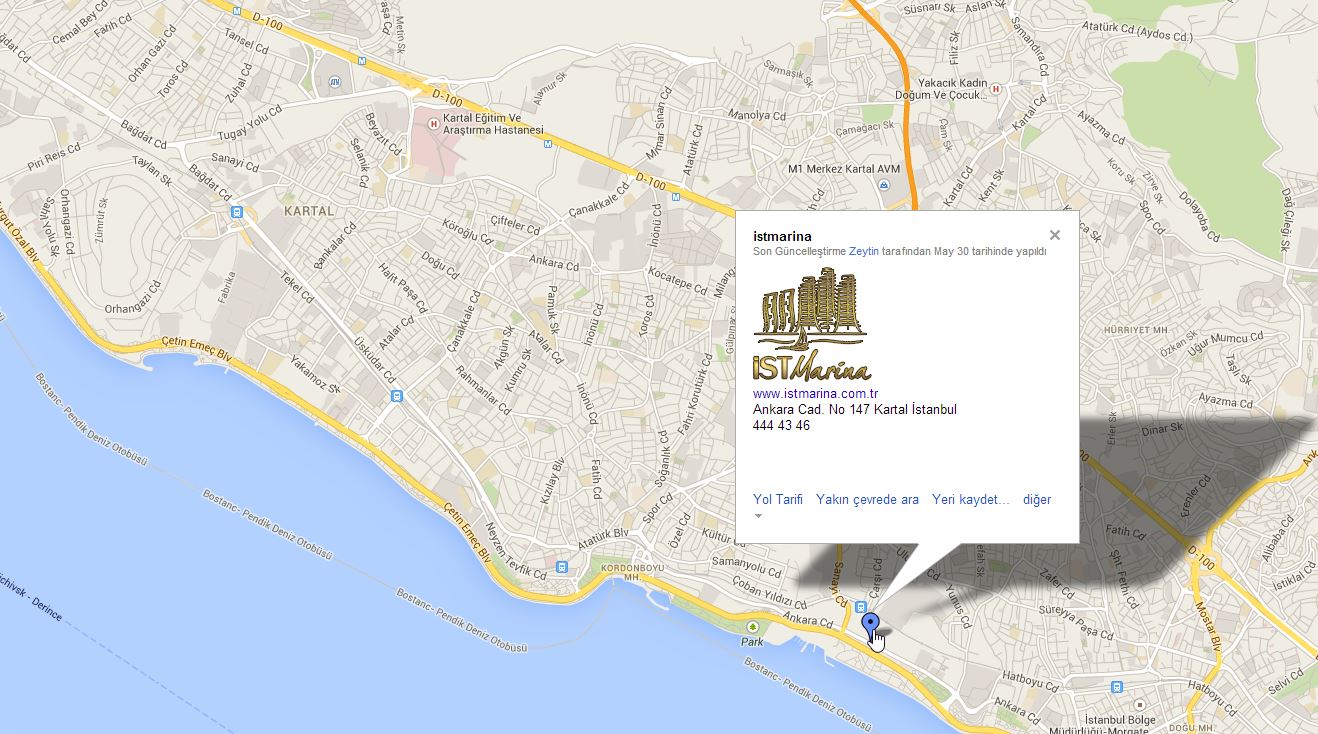Open the diğer options menu
Image resolution: width=1318 pixels, height=734 pixels.
tap(1037, 500)
